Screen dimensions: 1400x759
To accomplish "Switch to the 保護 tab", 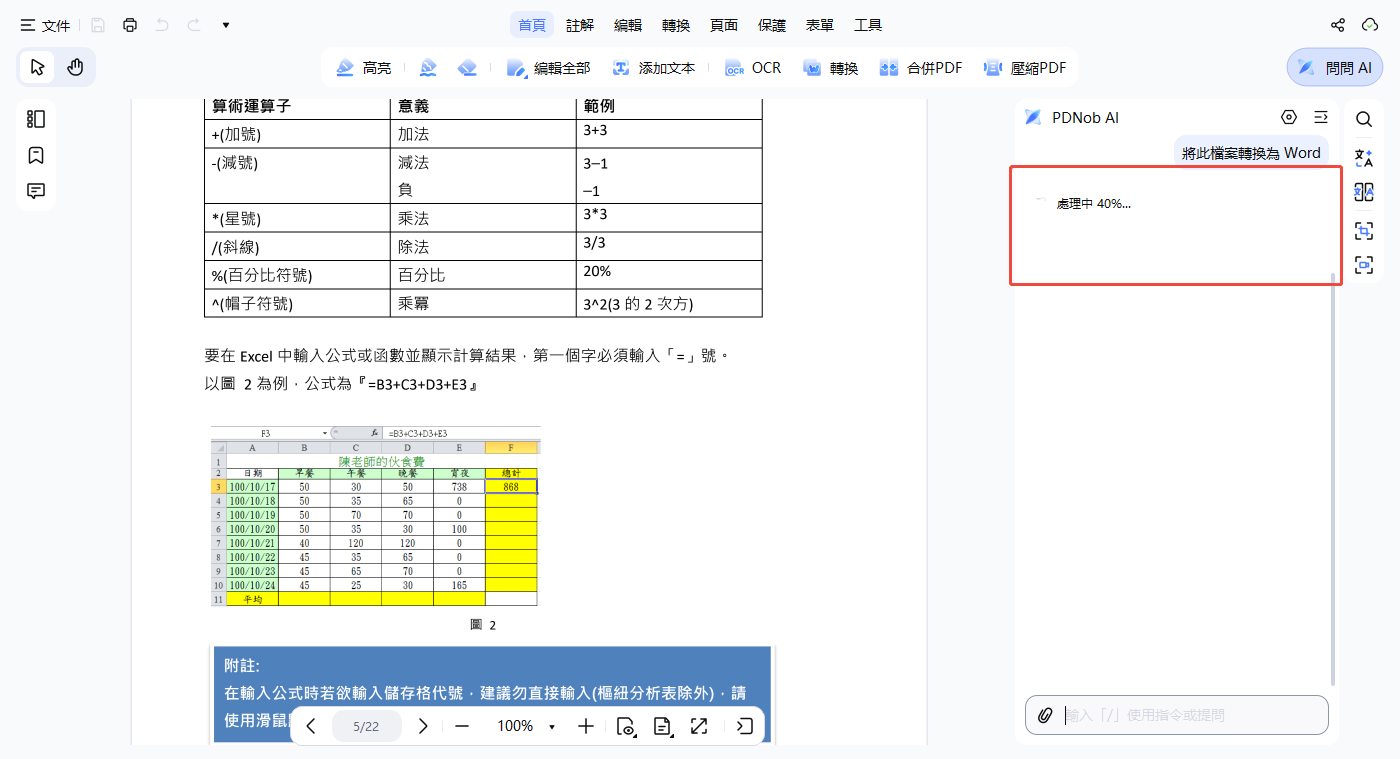I will (772, 25).
